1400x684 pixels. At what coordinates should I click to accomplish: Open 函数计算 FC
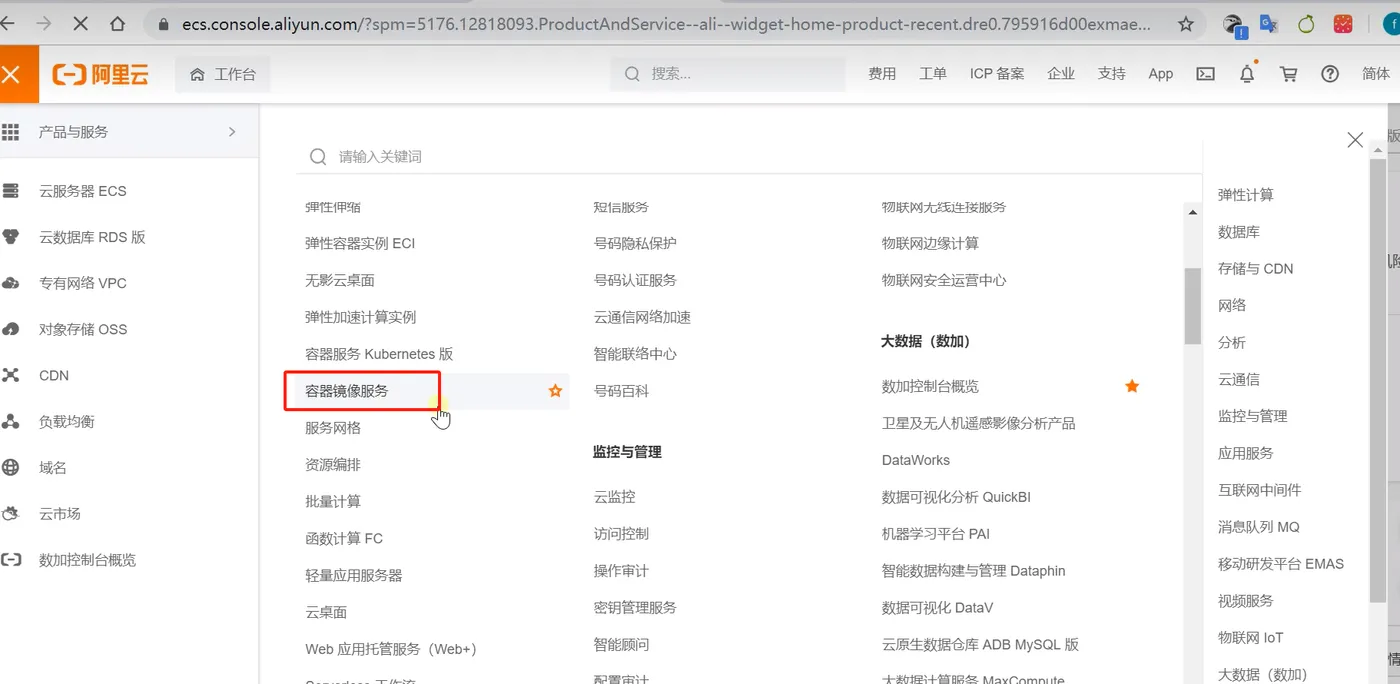click(344, 538)
